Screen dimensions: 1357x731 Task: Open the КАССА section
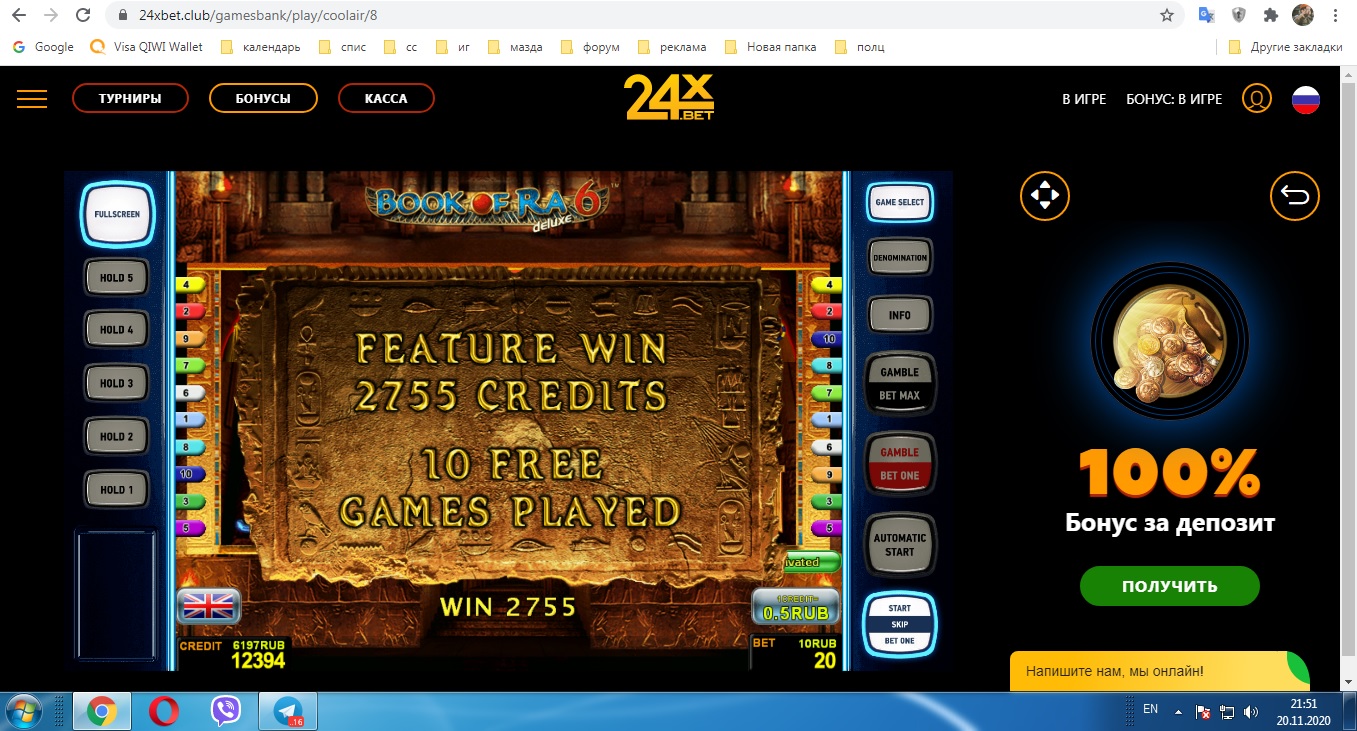point(386,98)
